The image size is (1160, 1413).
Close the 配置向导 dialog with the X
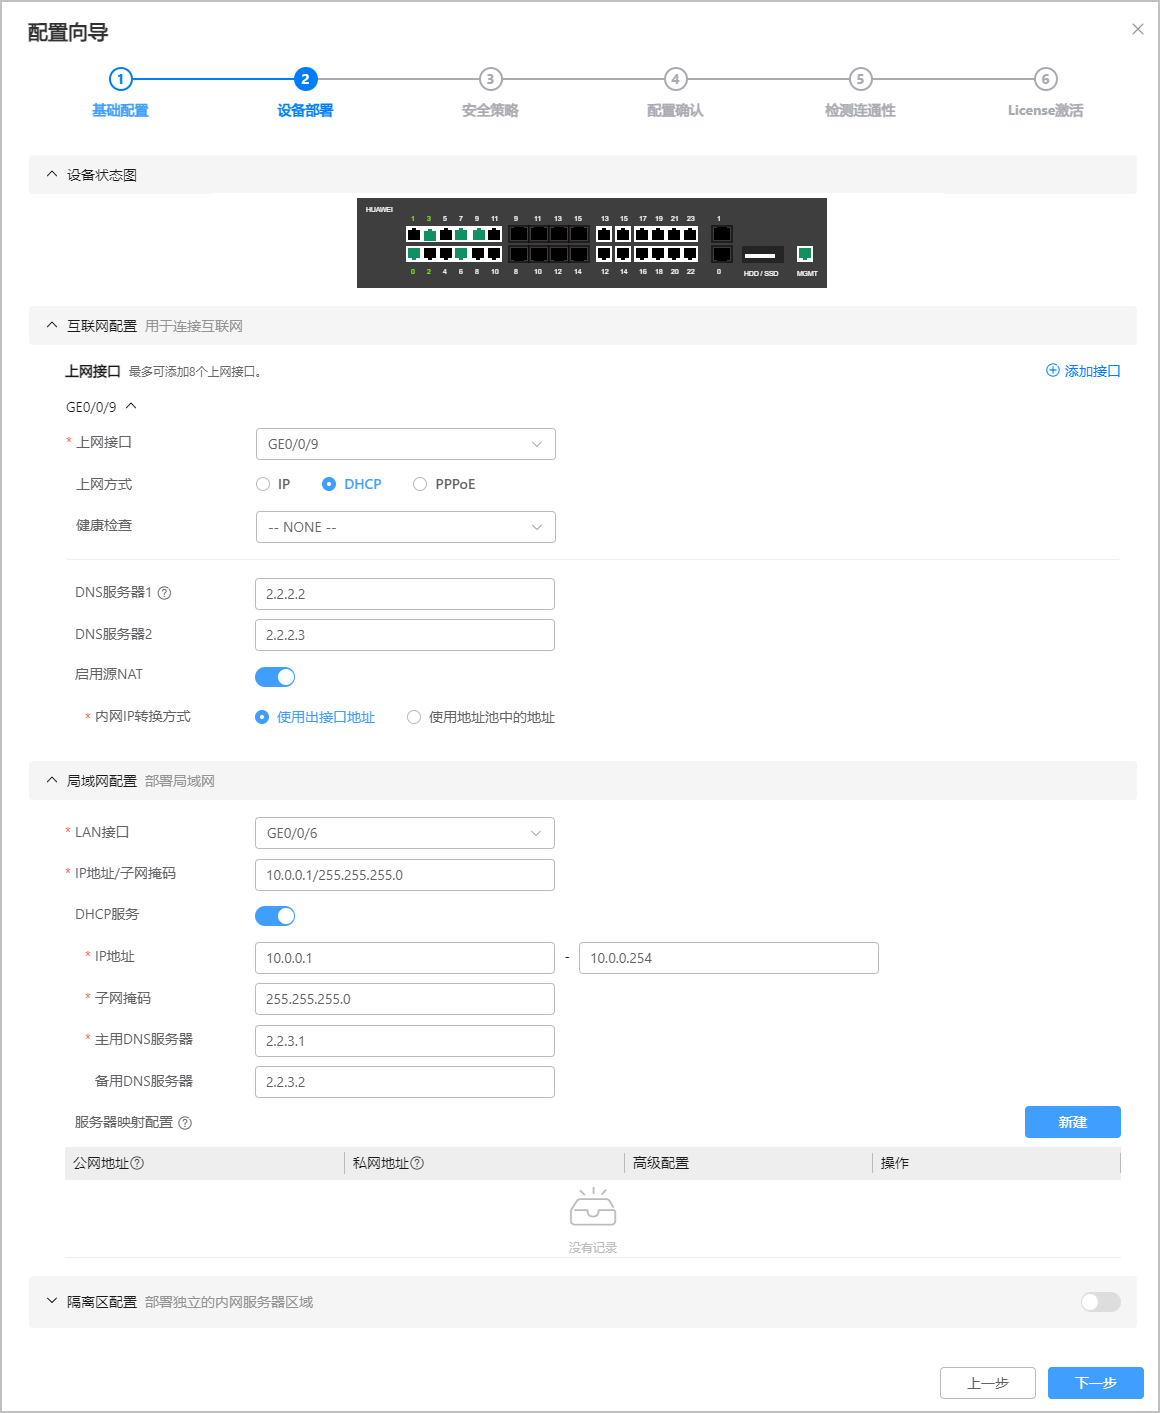tap(1137, 29)
